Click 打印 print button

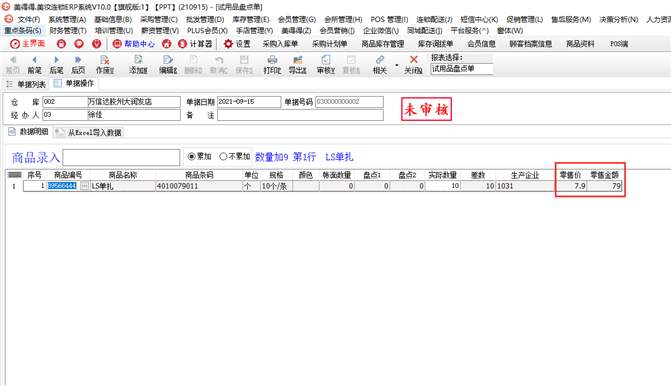coord(272,65)
